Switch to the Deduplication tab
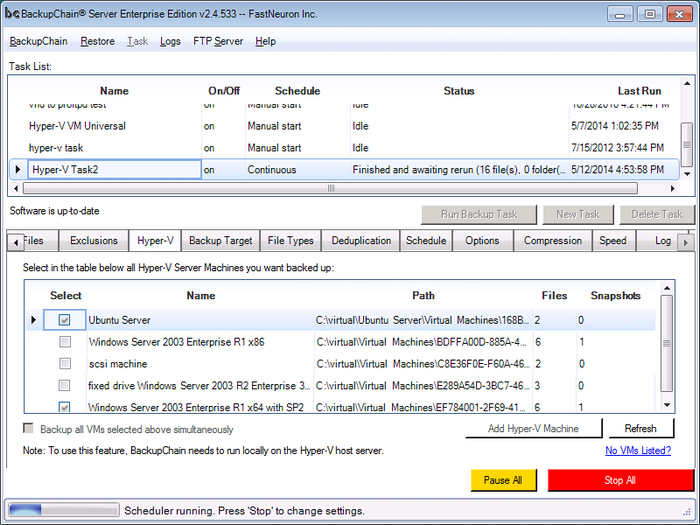This screenshot has width=700, height=525. 361,241
